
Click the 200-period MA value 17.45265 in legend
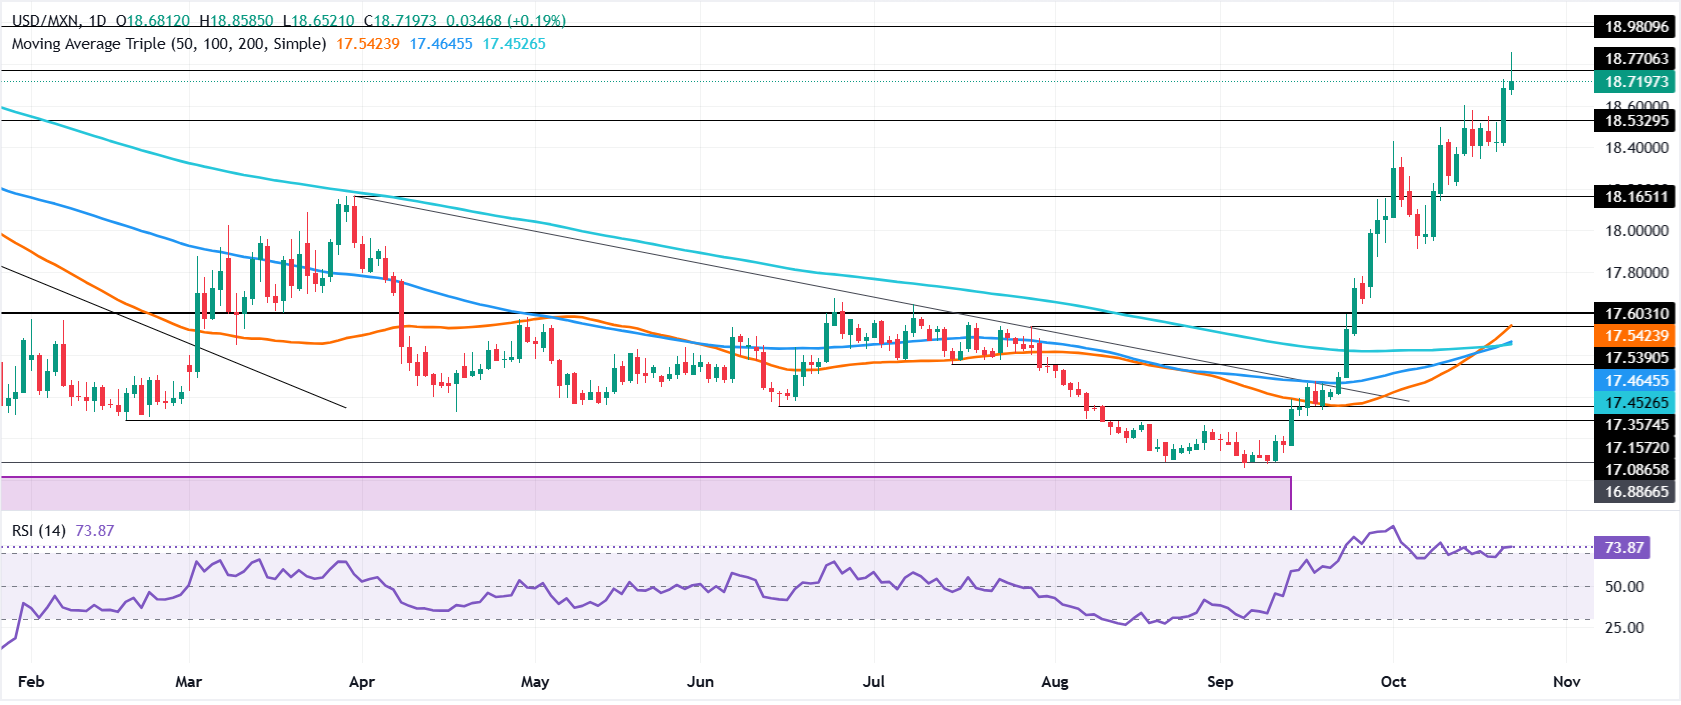(514, 43)
